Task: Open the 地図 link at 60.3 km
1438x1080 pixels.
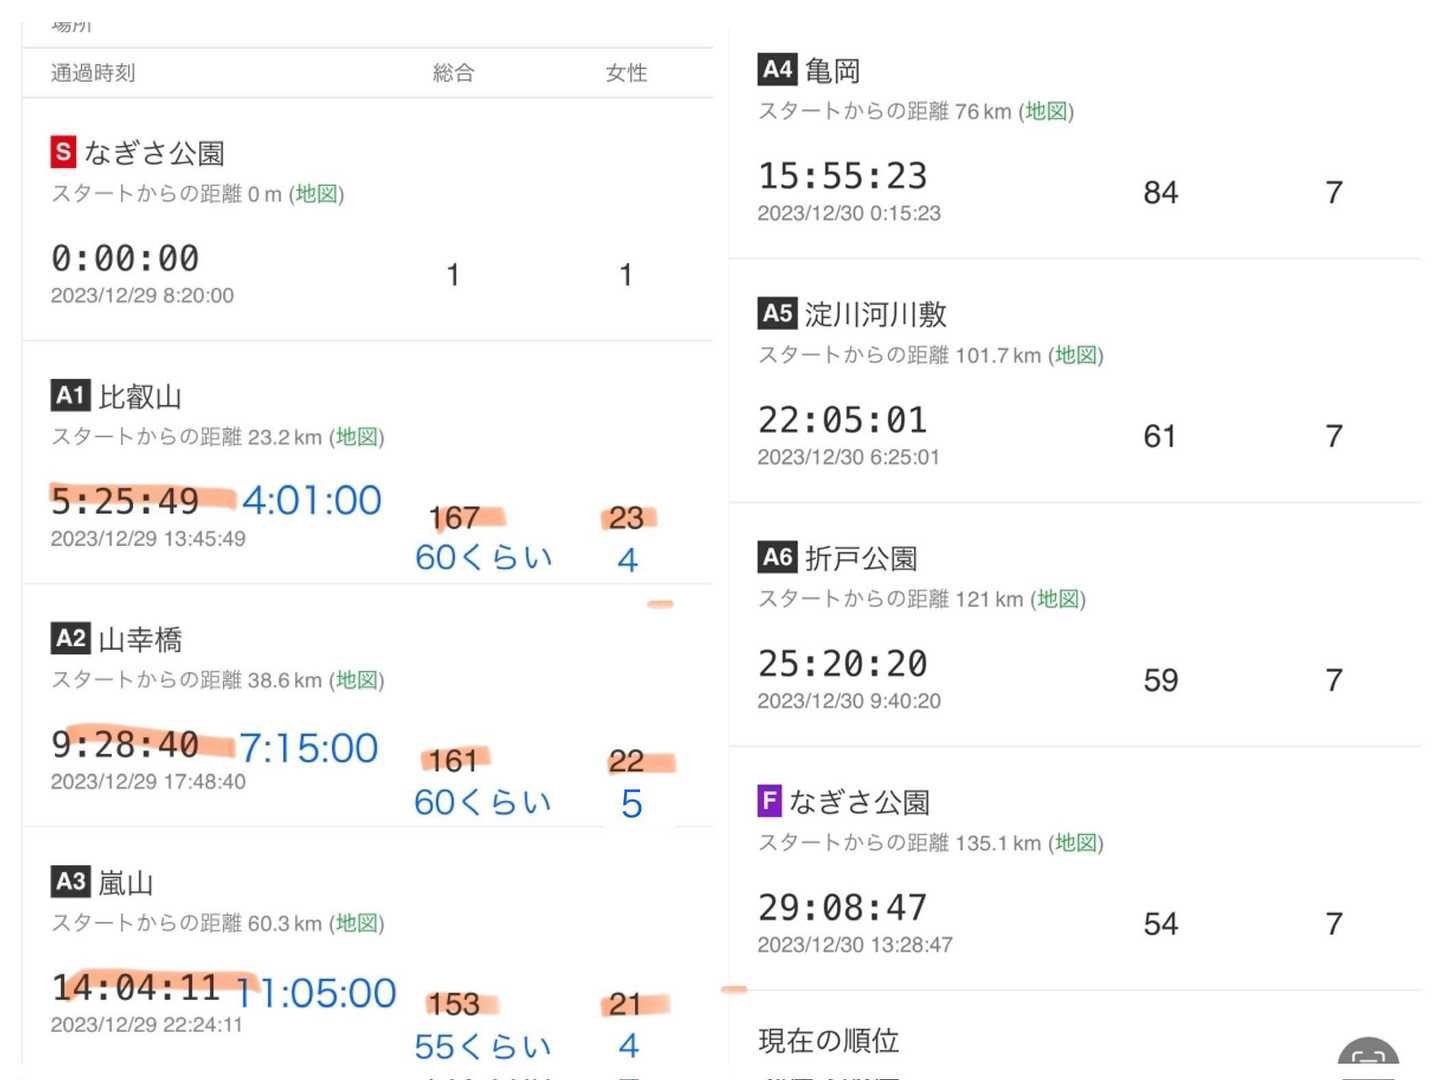Action: [x=356, y=923]
